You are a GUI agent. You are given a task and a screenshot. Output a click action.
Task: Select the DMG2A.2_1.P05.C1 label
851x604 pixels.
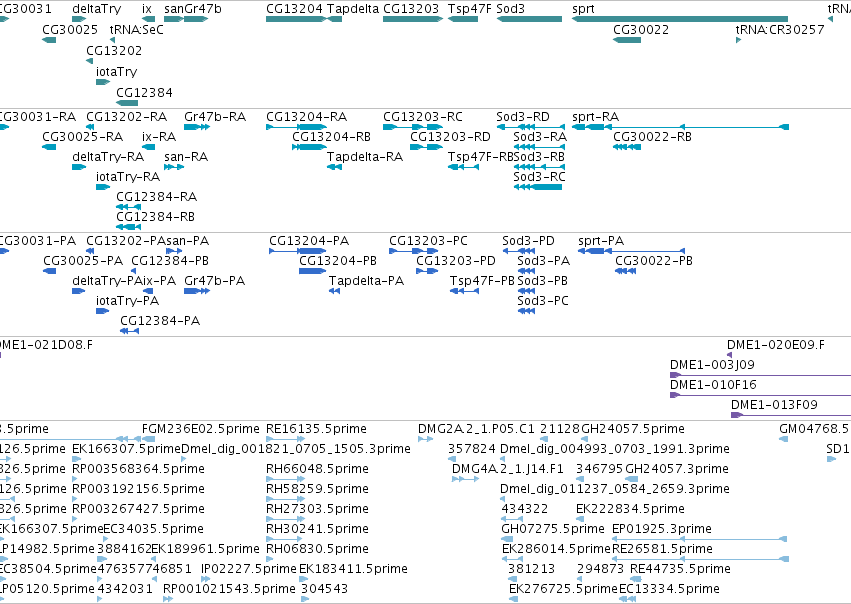click(x=476, y=429)
